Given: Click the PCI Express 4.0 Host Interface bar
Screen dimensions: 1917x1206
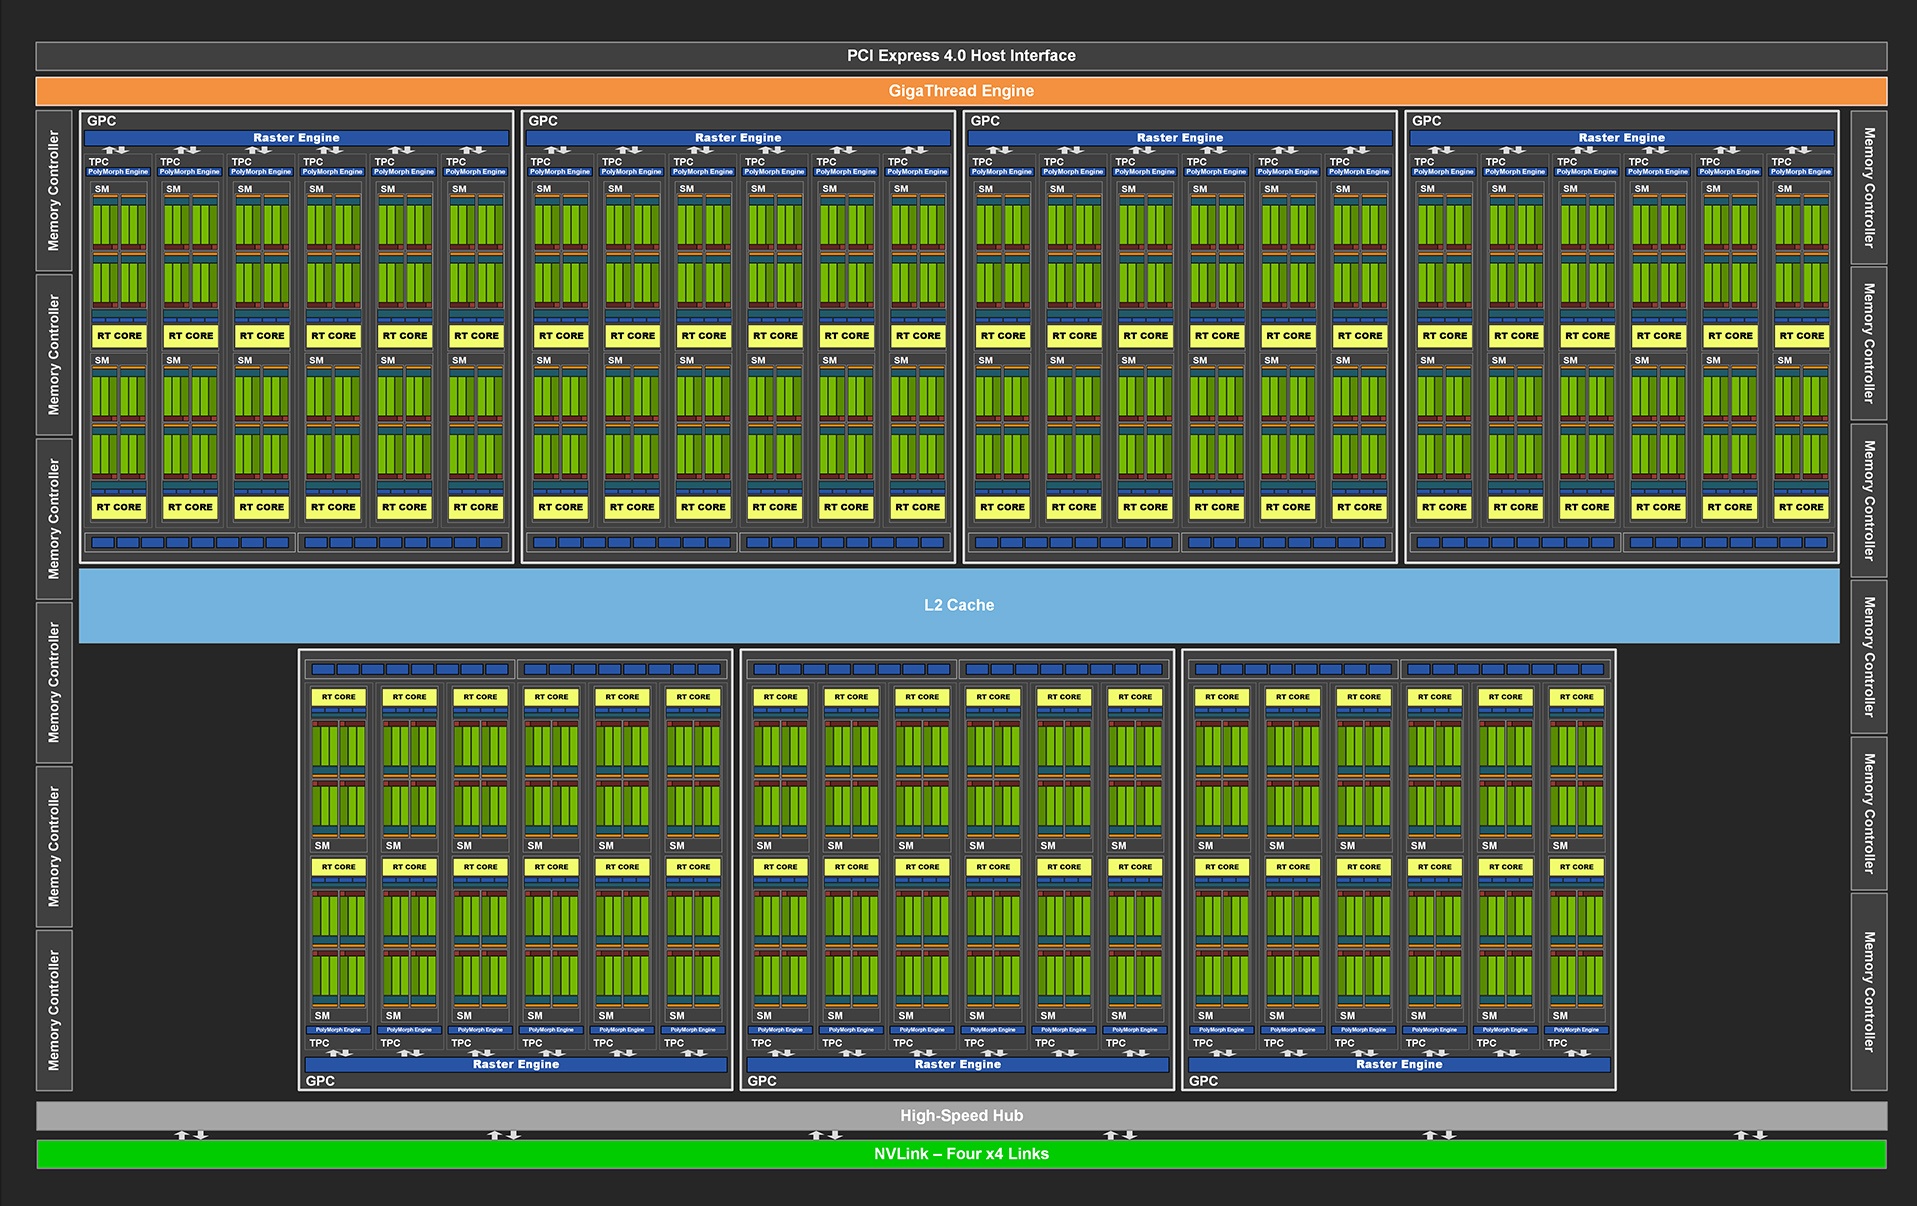Looking at the screenshot, I should 961,56.
